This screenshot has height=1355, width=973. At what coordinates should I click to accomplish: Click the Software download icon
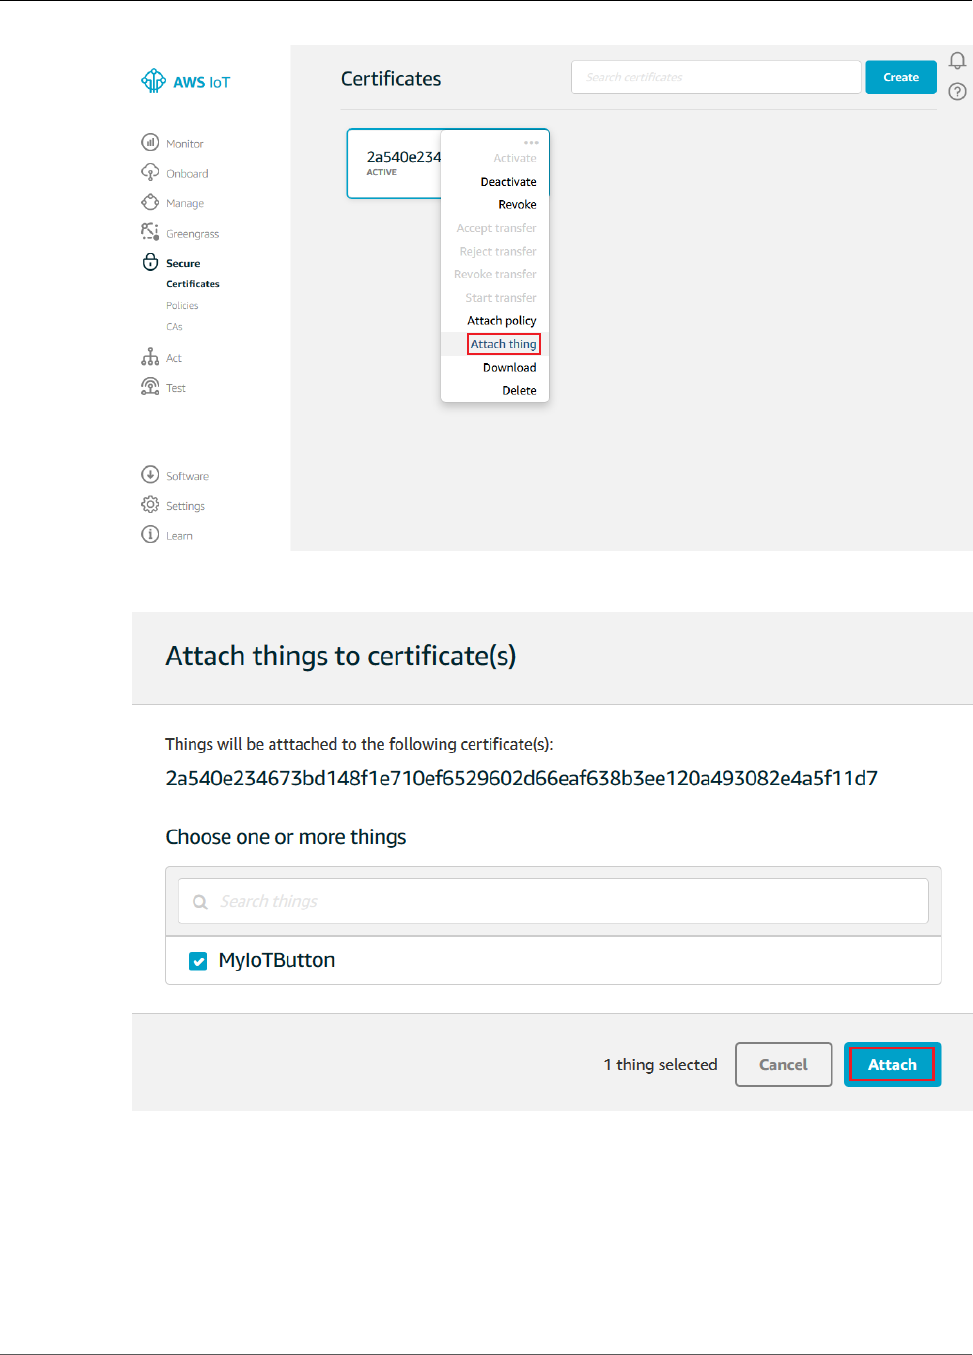click(150, 475)
